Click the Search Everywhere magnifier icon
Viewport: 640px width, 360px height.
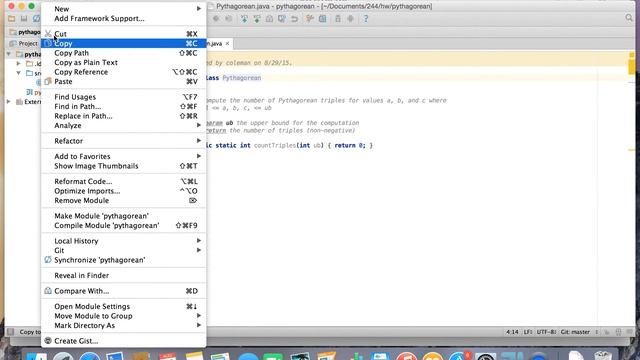click(x=629, y=18)
